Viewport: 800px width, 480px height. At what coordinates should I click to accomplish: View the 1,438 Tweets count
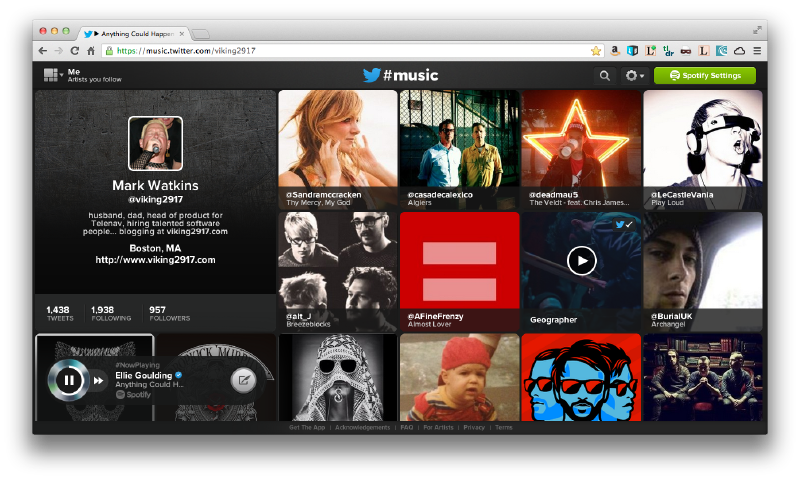[60, 313]
